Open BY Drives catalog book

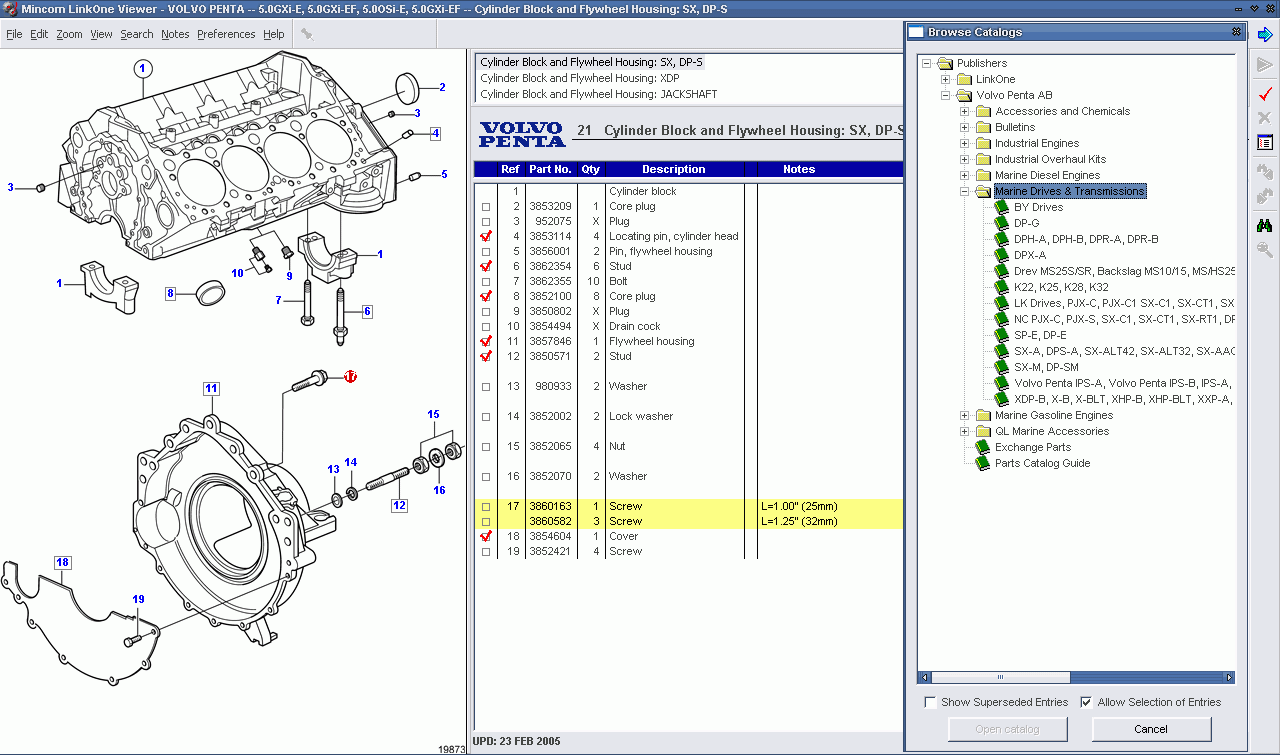point(1002,207)
